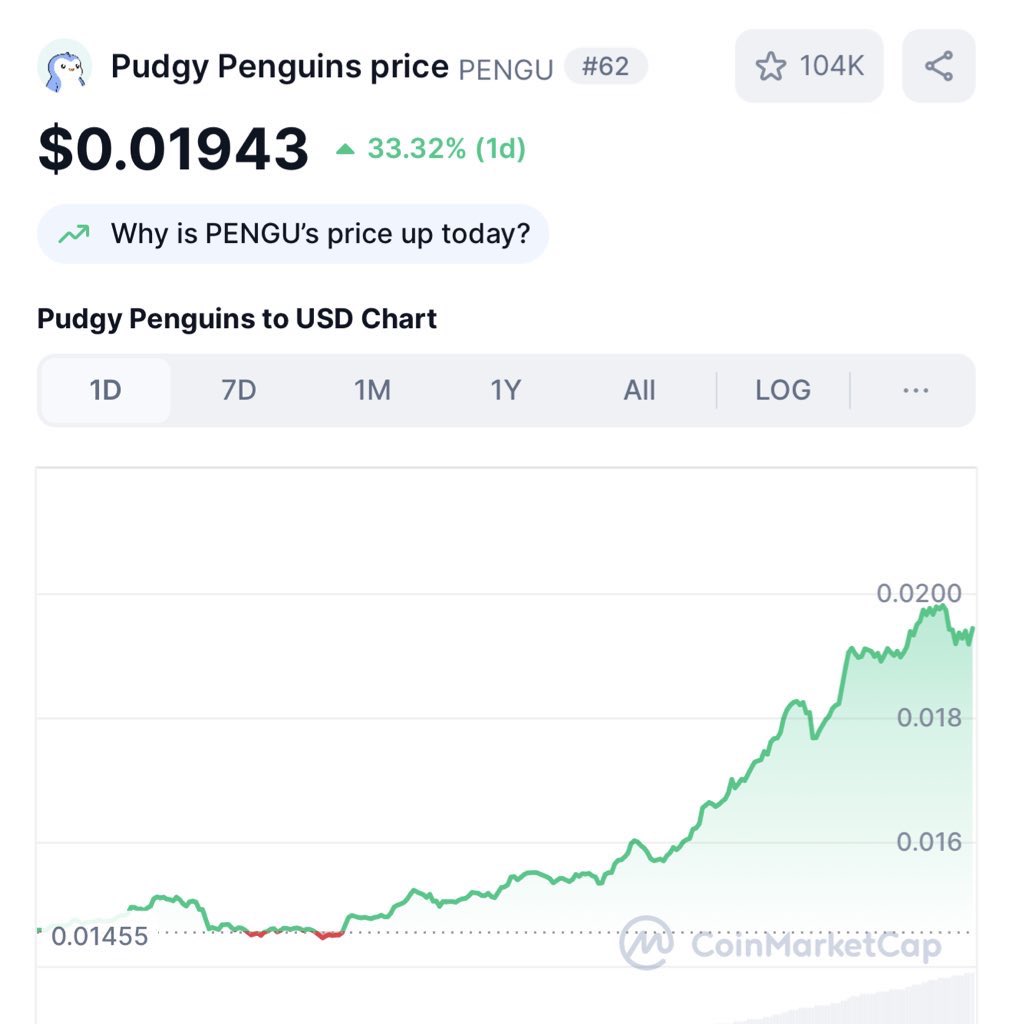Open the share icon button
This screenshot has width=1012, height=1024.
[939, 66]
